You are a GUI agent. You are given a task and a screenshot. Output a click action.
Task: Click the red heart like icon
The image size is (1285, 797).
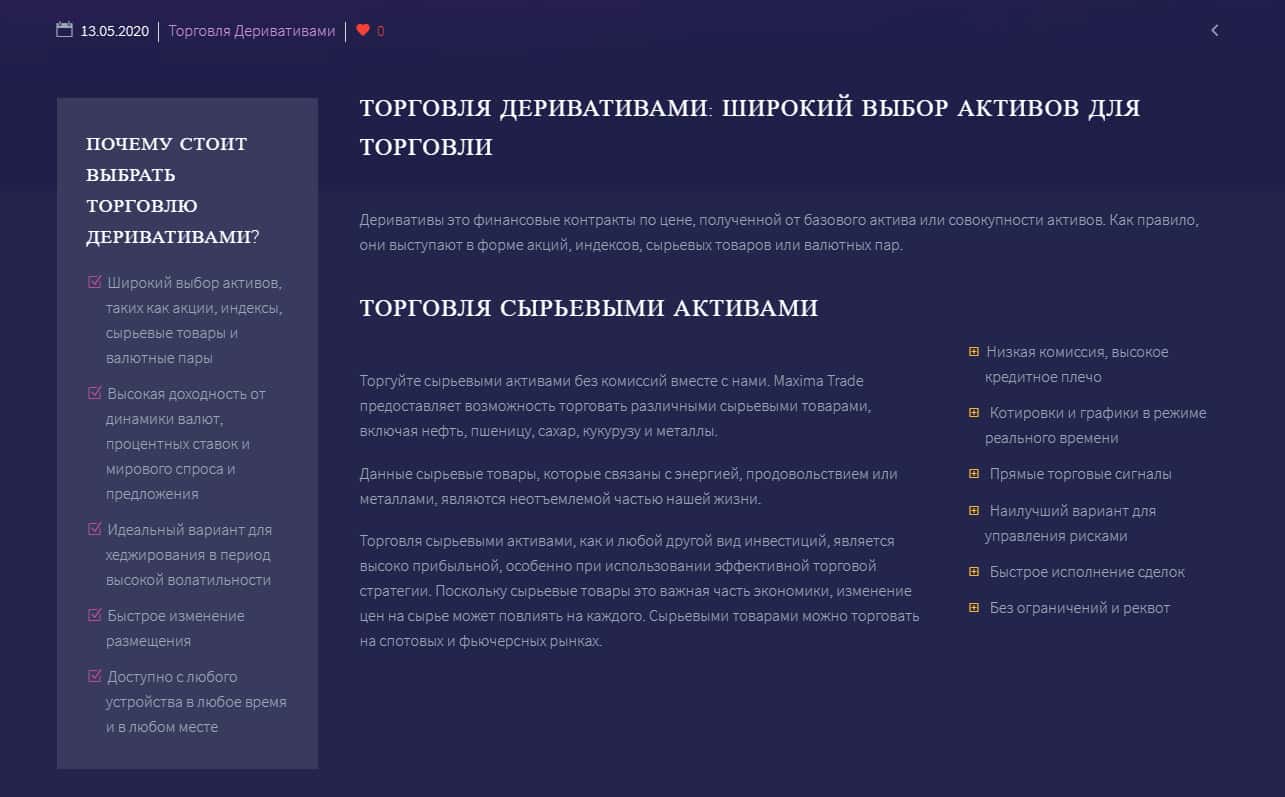(363, 30)
